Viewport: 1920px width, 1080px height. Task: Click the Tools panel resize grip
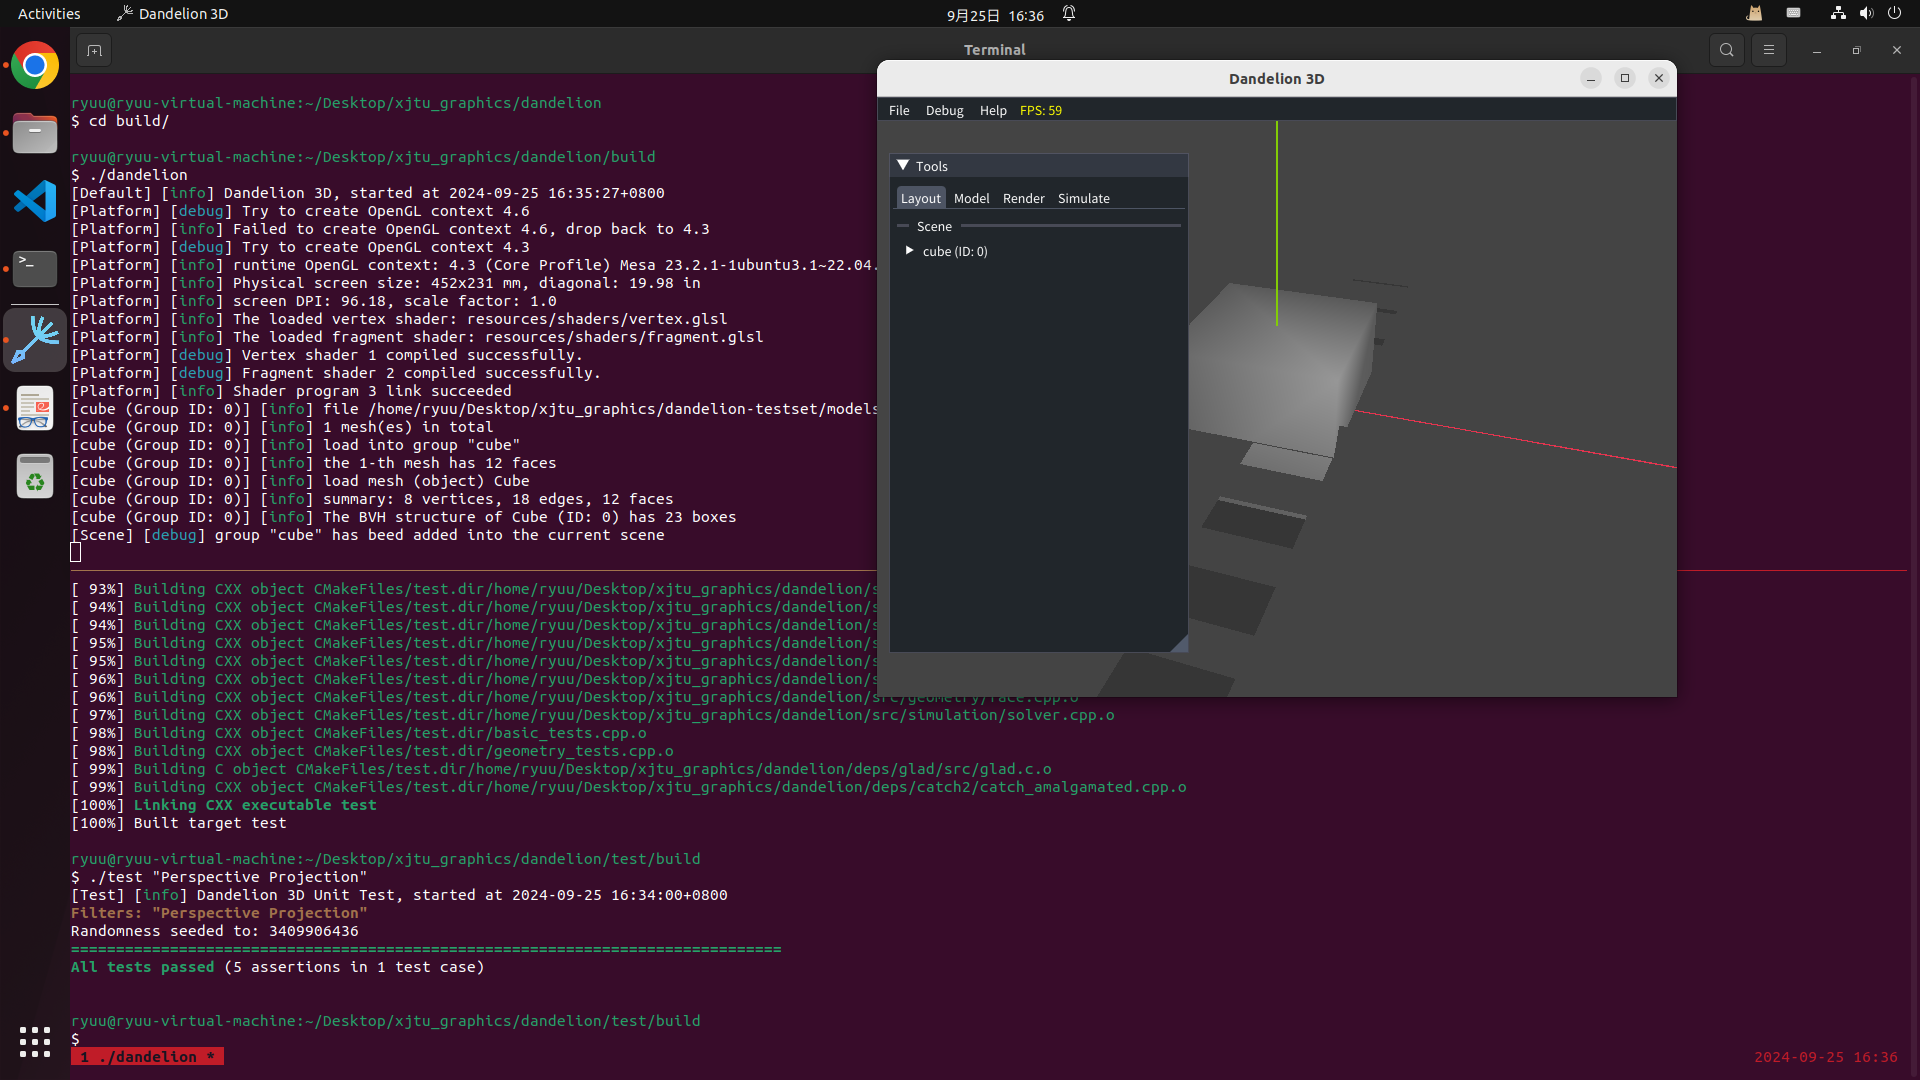tap(1181, 645)
